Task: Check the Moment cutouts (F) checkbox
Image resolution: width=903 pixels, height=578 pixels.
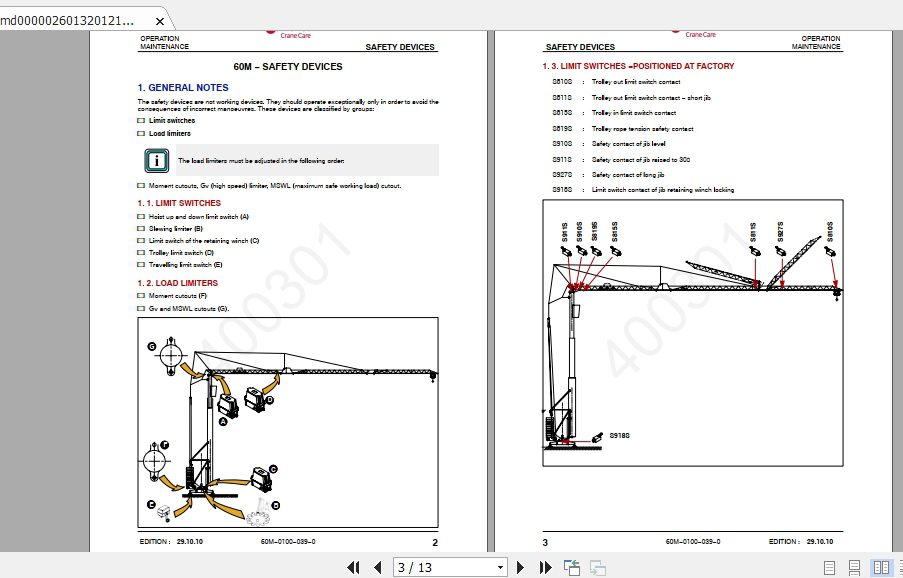Action: pyautogui.click(x=139, y=295)
